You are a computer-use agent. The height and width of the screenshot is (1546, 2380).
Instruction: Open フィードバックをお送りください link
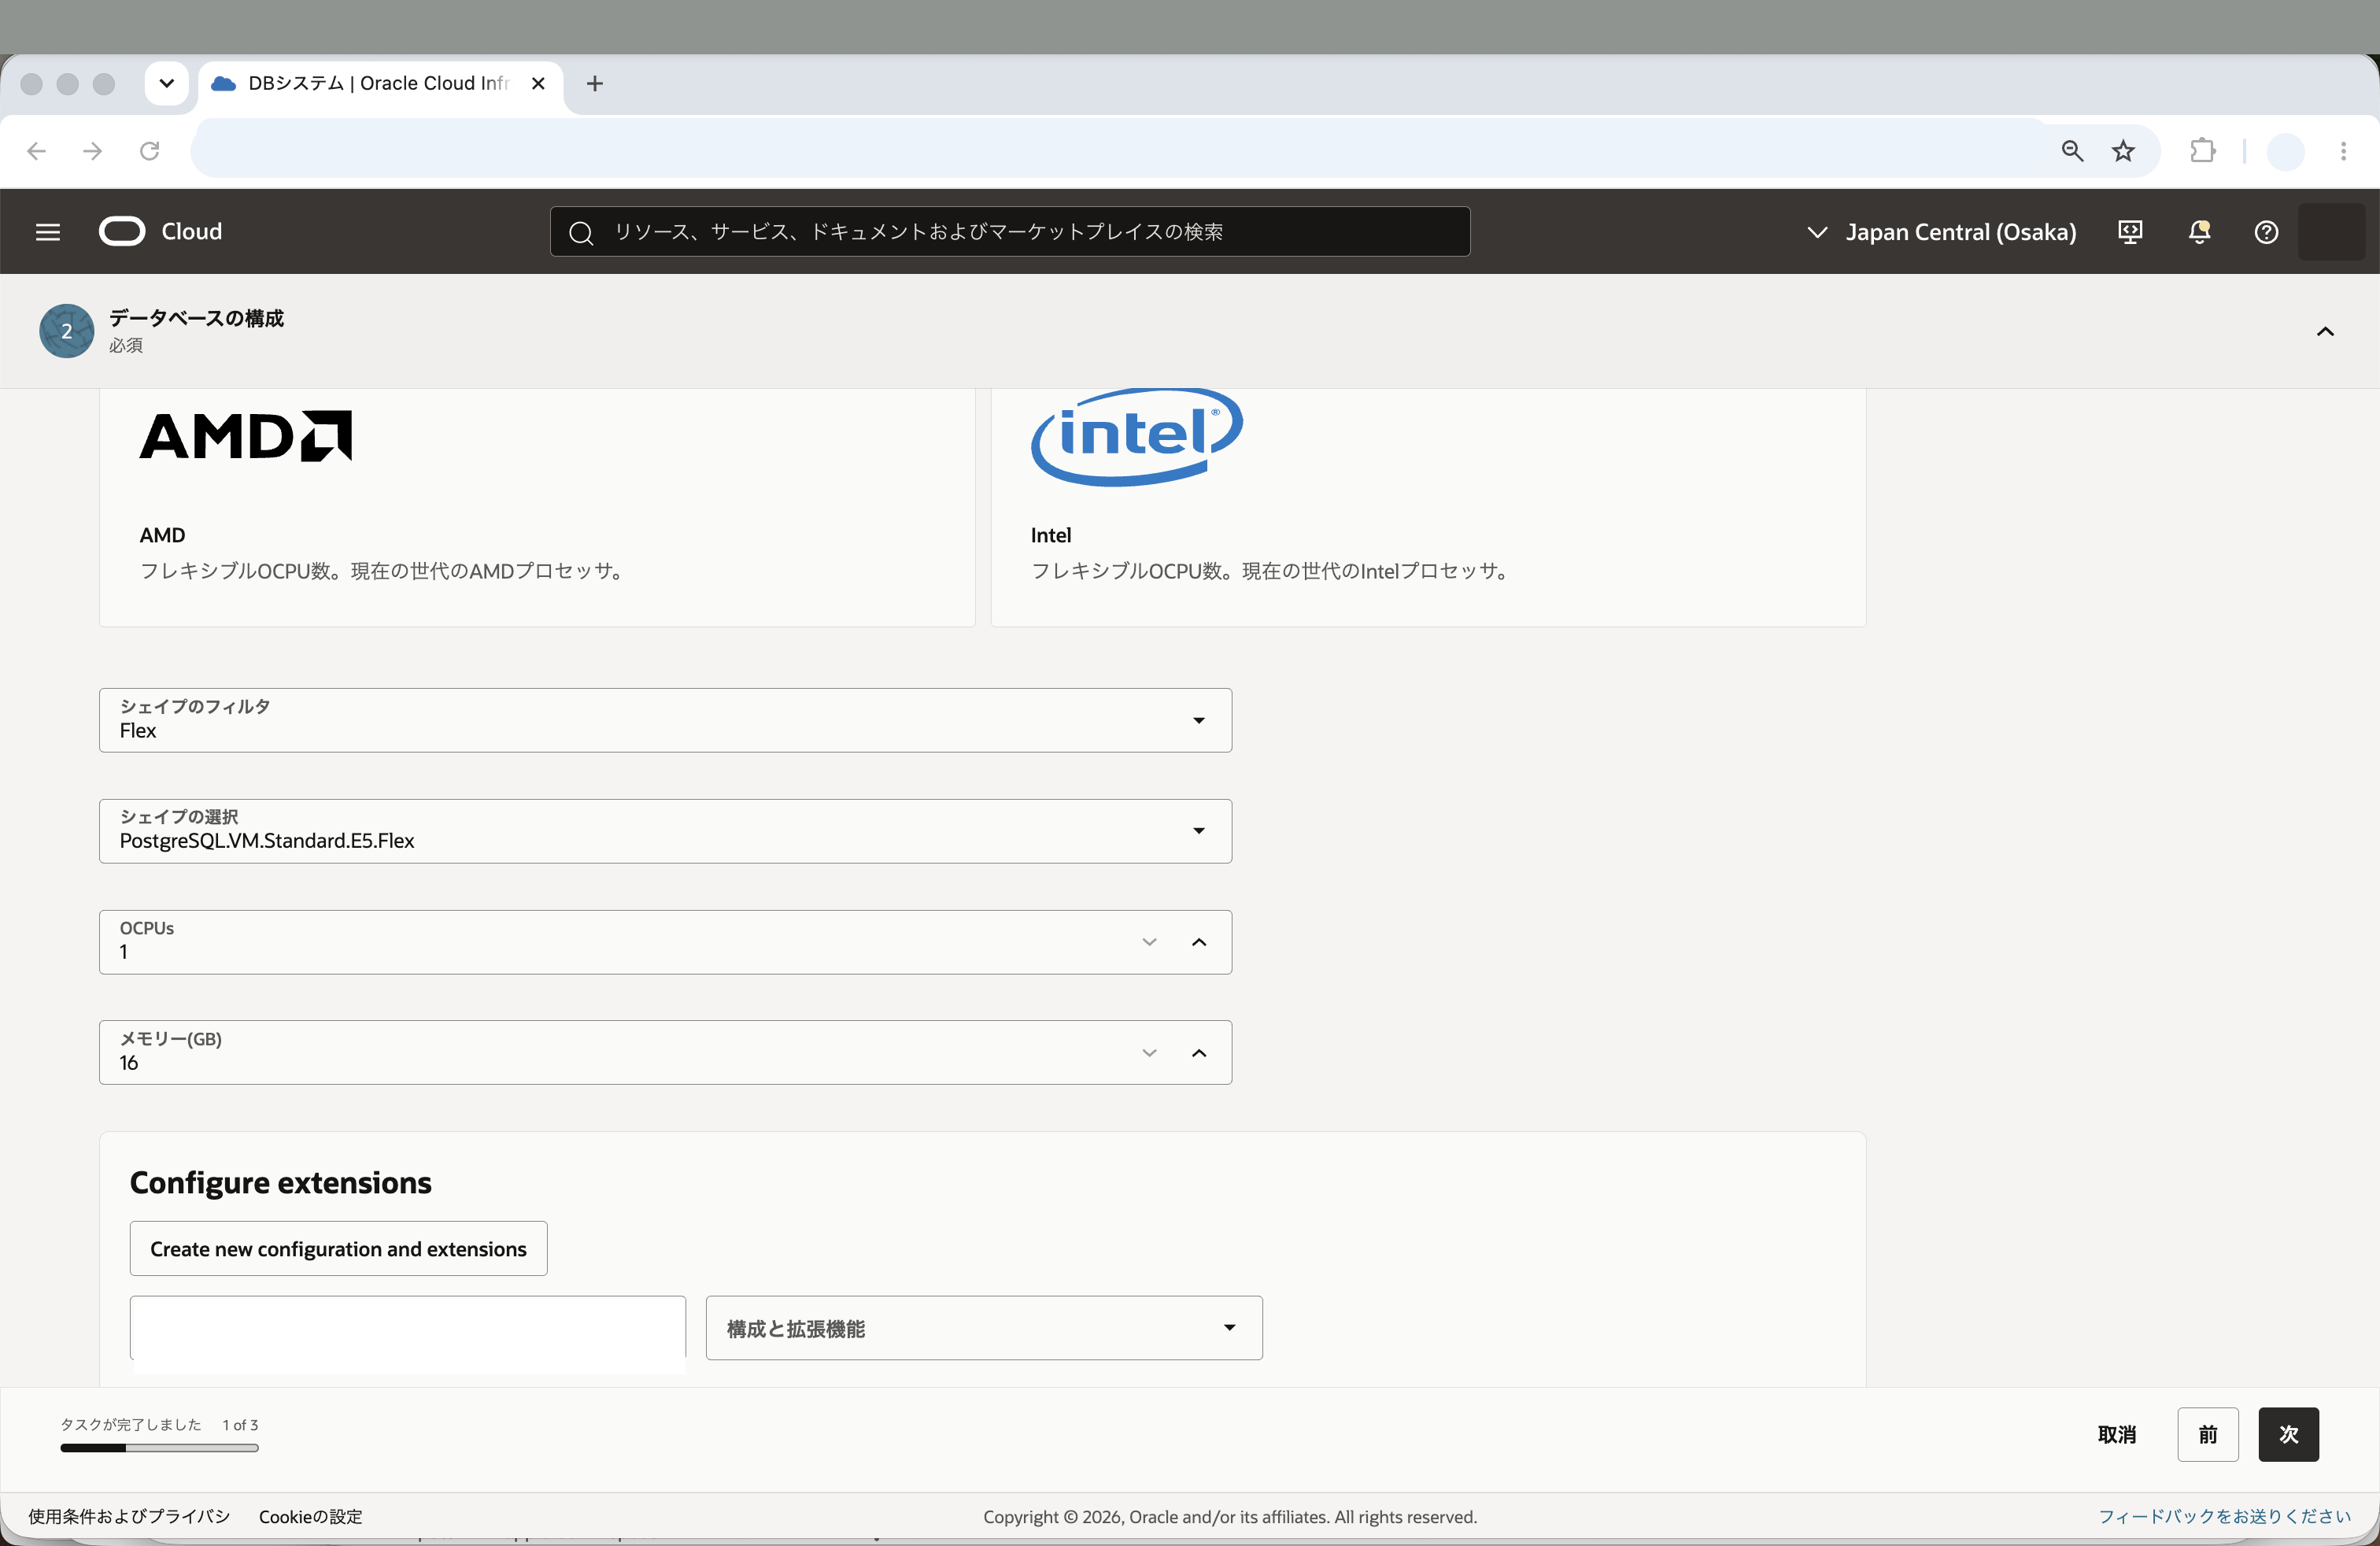point(2224,1516)
